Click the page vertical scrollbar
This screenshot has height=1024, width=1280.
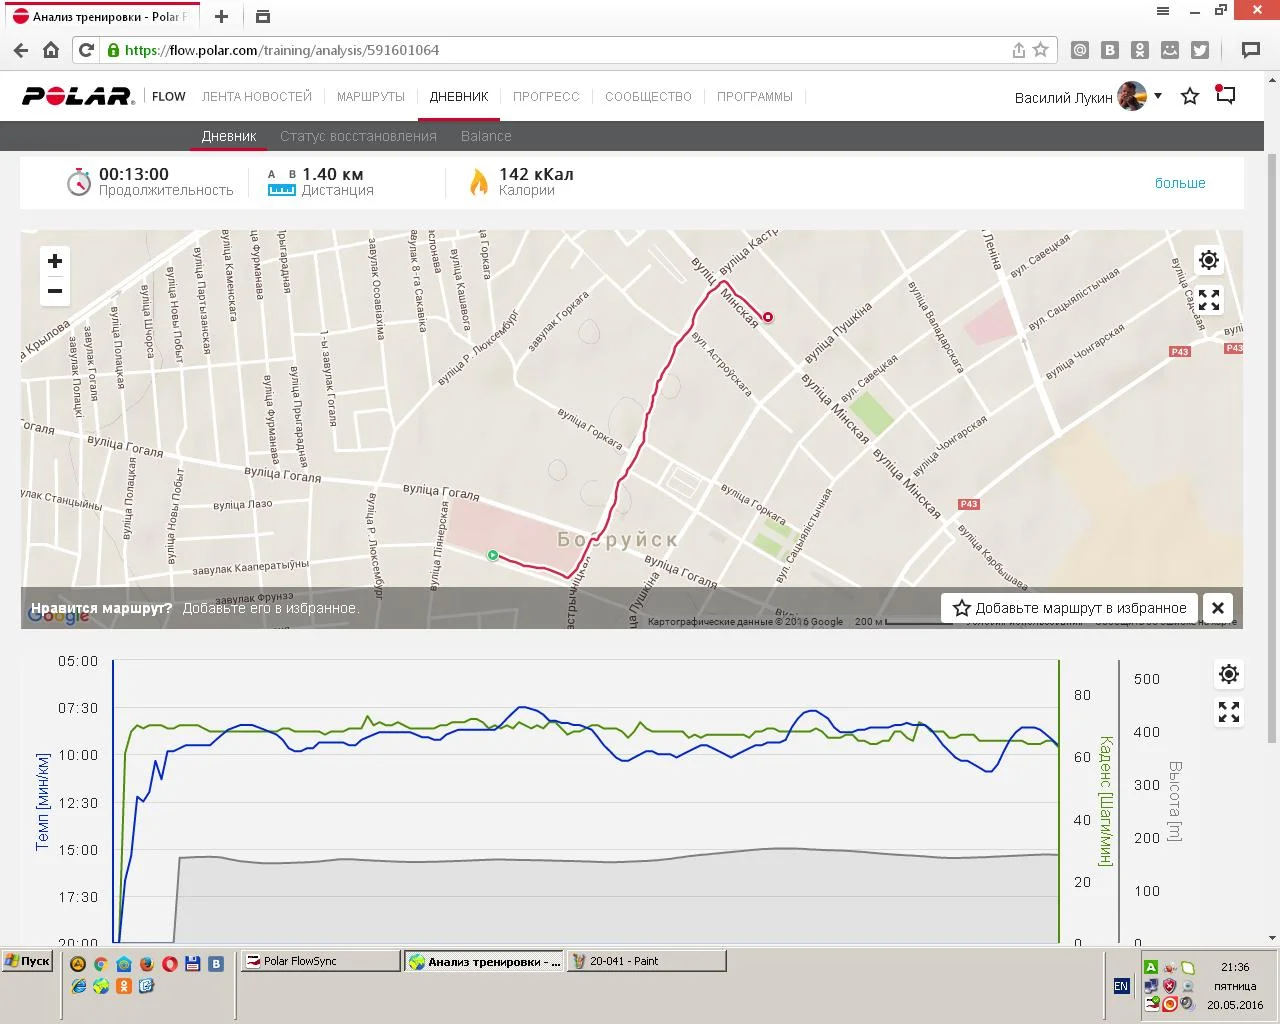pyautogui.click(x=1272, y=450)
